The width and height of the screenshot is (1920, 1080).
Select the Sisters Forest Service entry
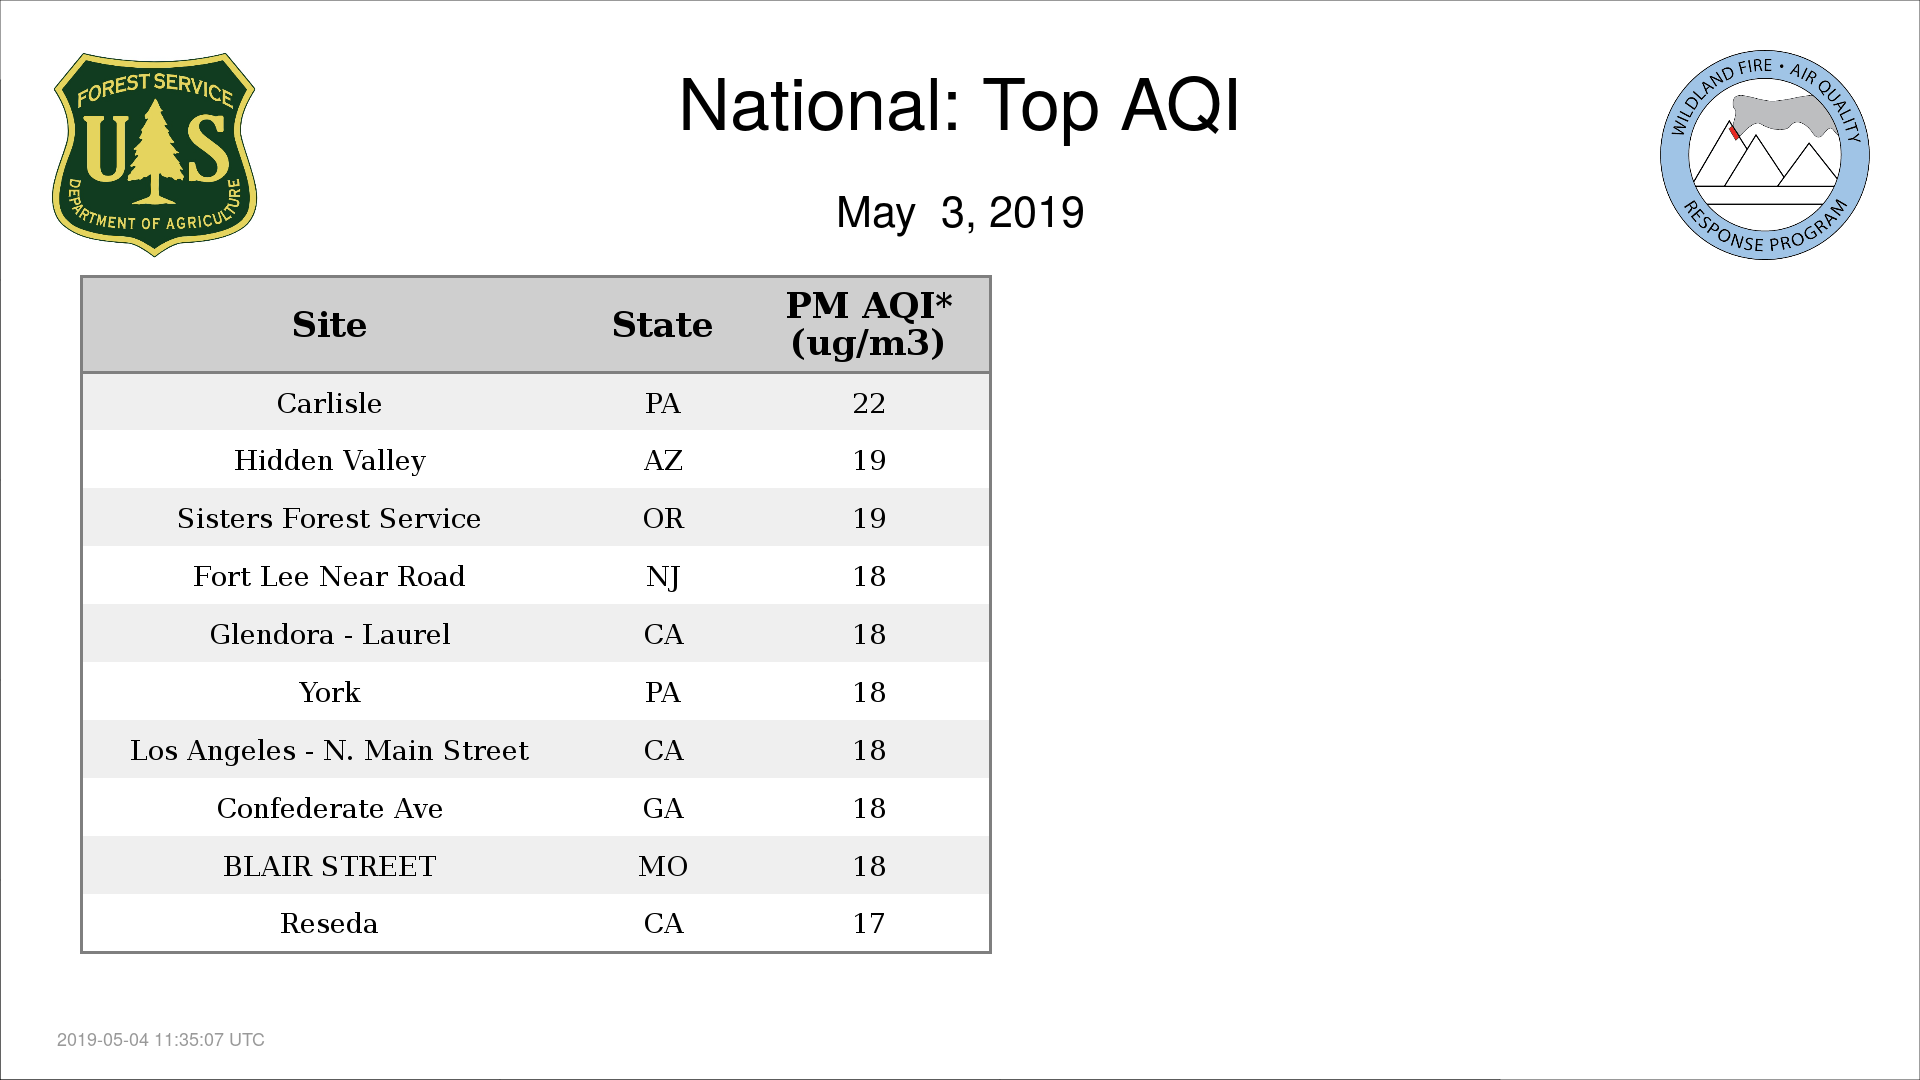click(x=329, y=518)
